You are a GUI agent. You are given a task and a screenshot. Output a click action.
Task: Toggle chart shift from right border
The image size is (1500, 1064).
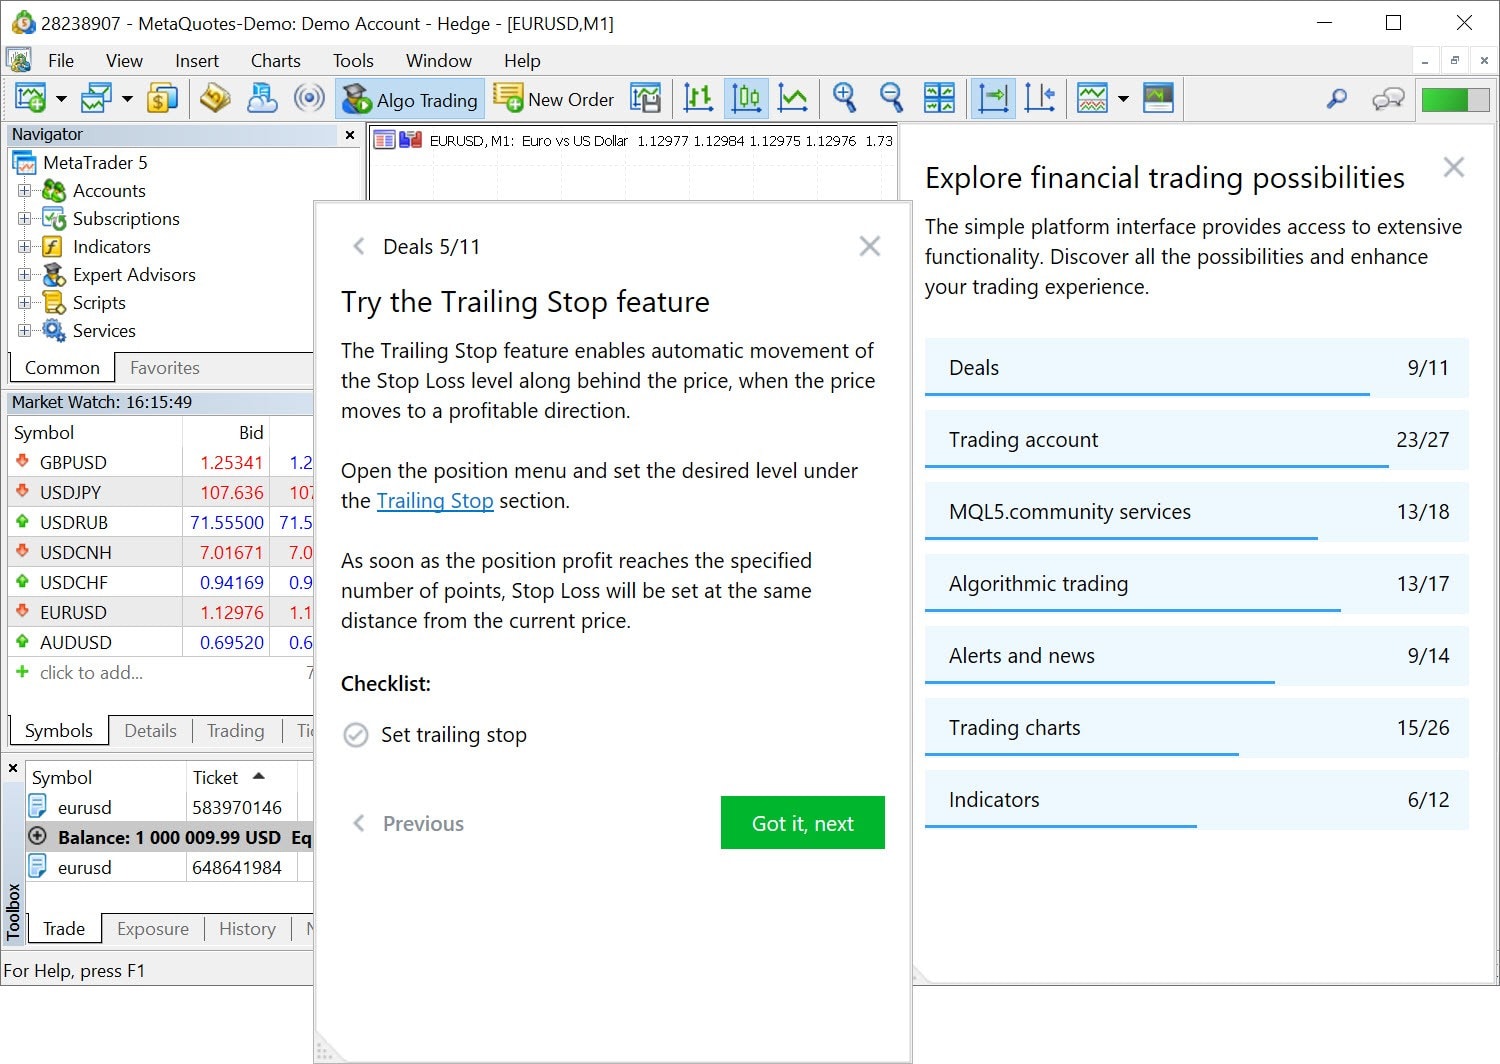[1040, 98]
